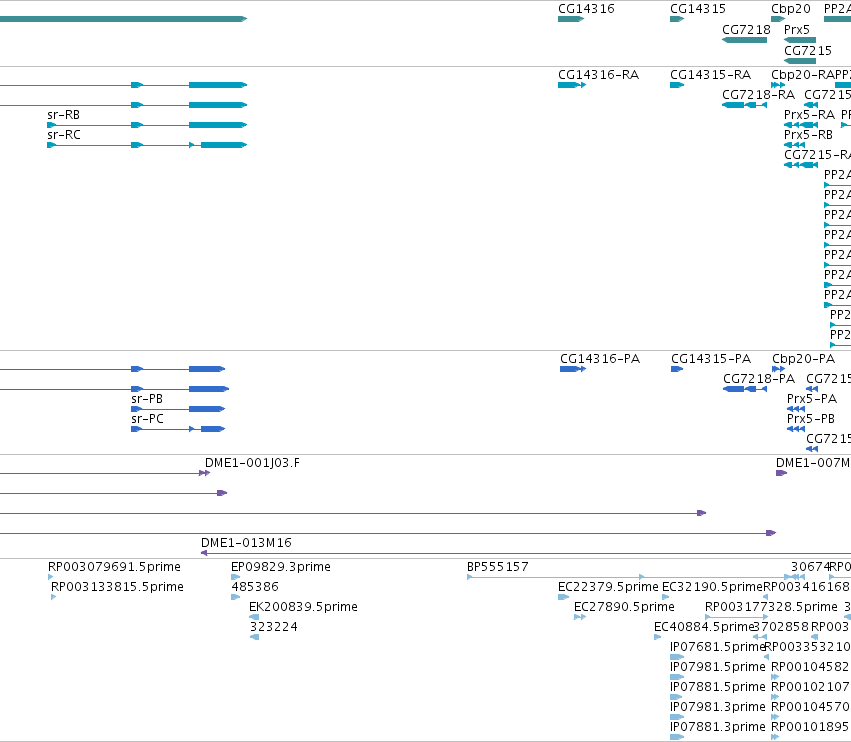Select the IP07681.5prime EST label
This screenshot has width=851, height=742.
pyautogui.click(x=717, y=647)
